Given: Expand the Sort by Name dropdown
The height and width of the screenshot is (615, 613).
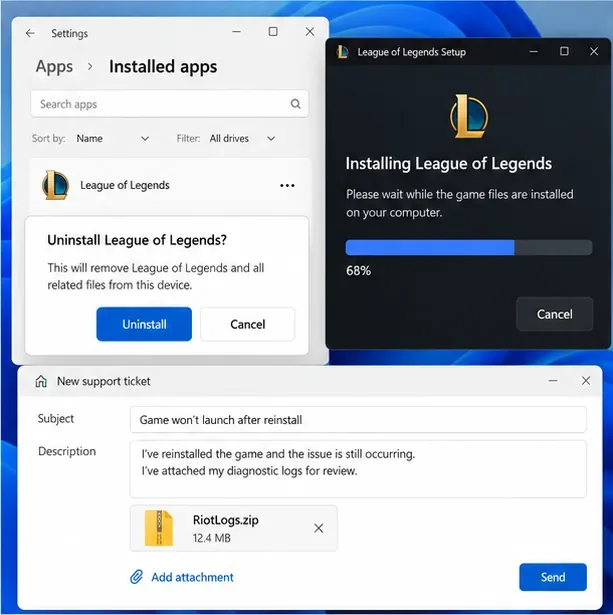Looking at the screenshot, I should tap(113, 138).
